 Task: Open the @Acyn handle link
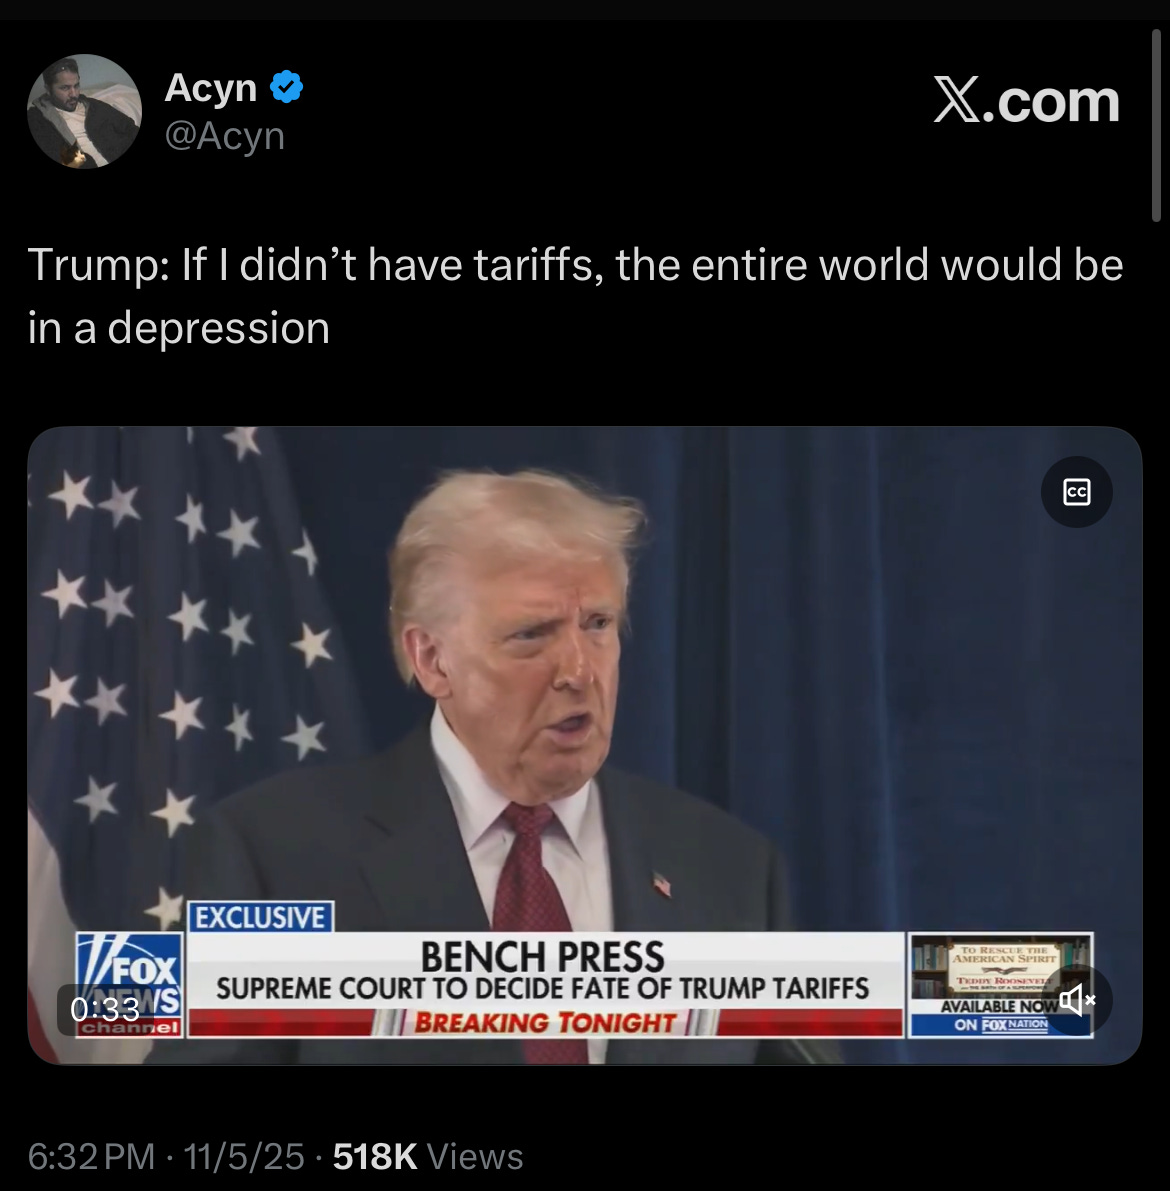click(225, 137)
